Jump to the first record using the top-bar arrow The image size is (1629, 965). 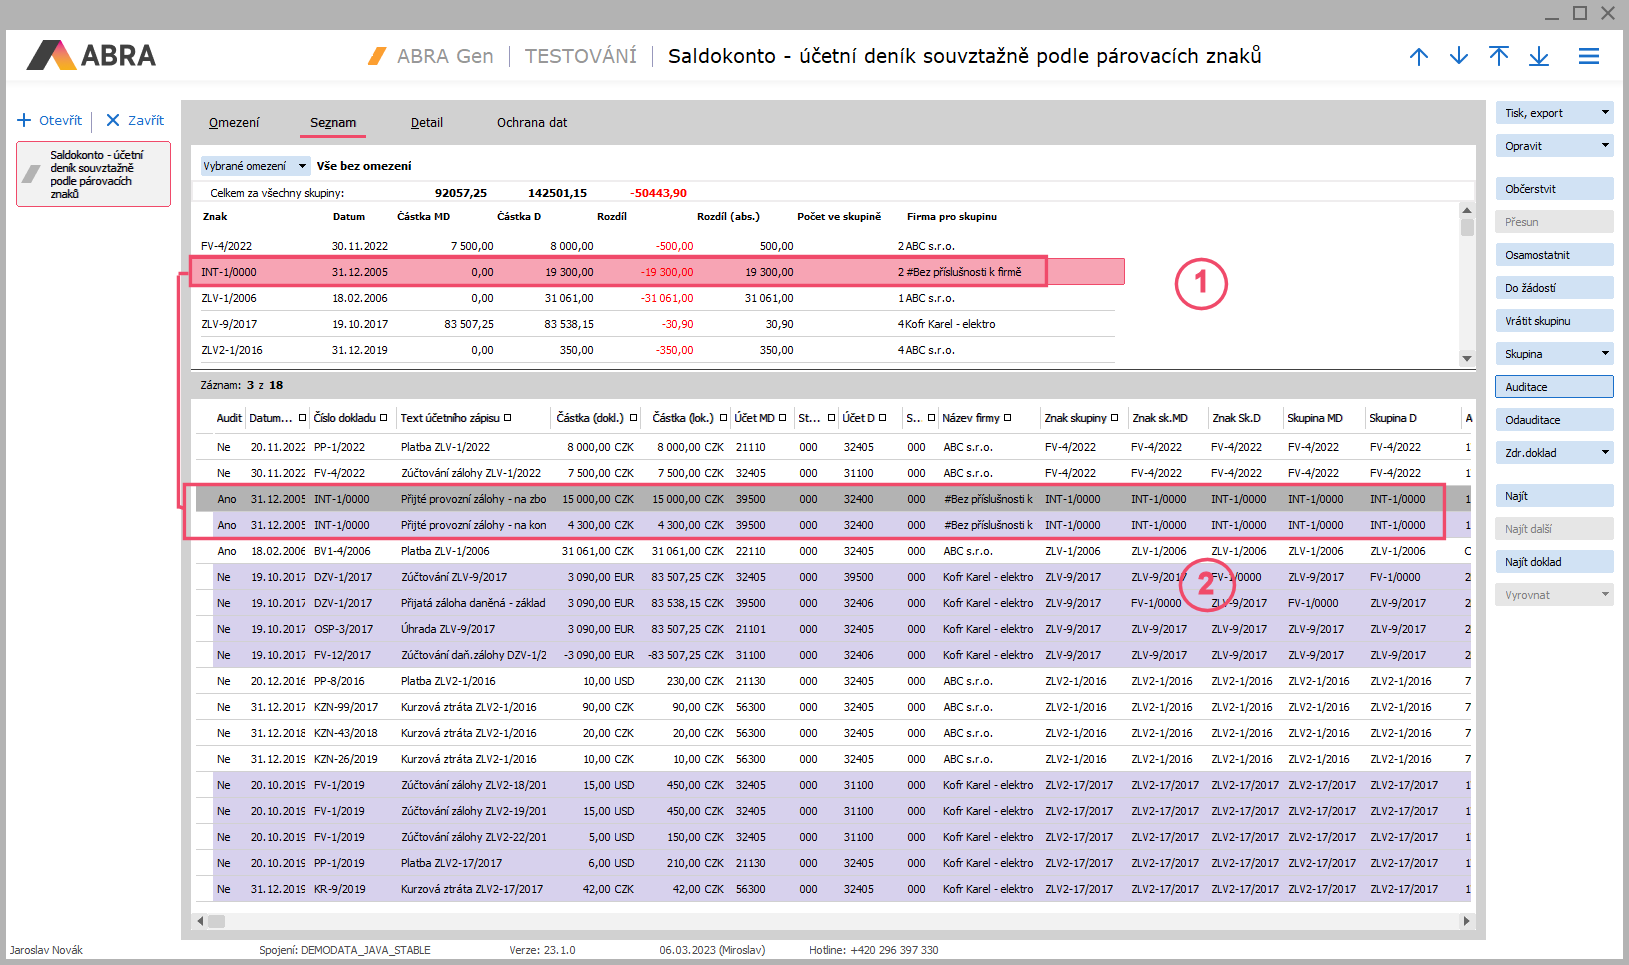[x=1498, y=56]
